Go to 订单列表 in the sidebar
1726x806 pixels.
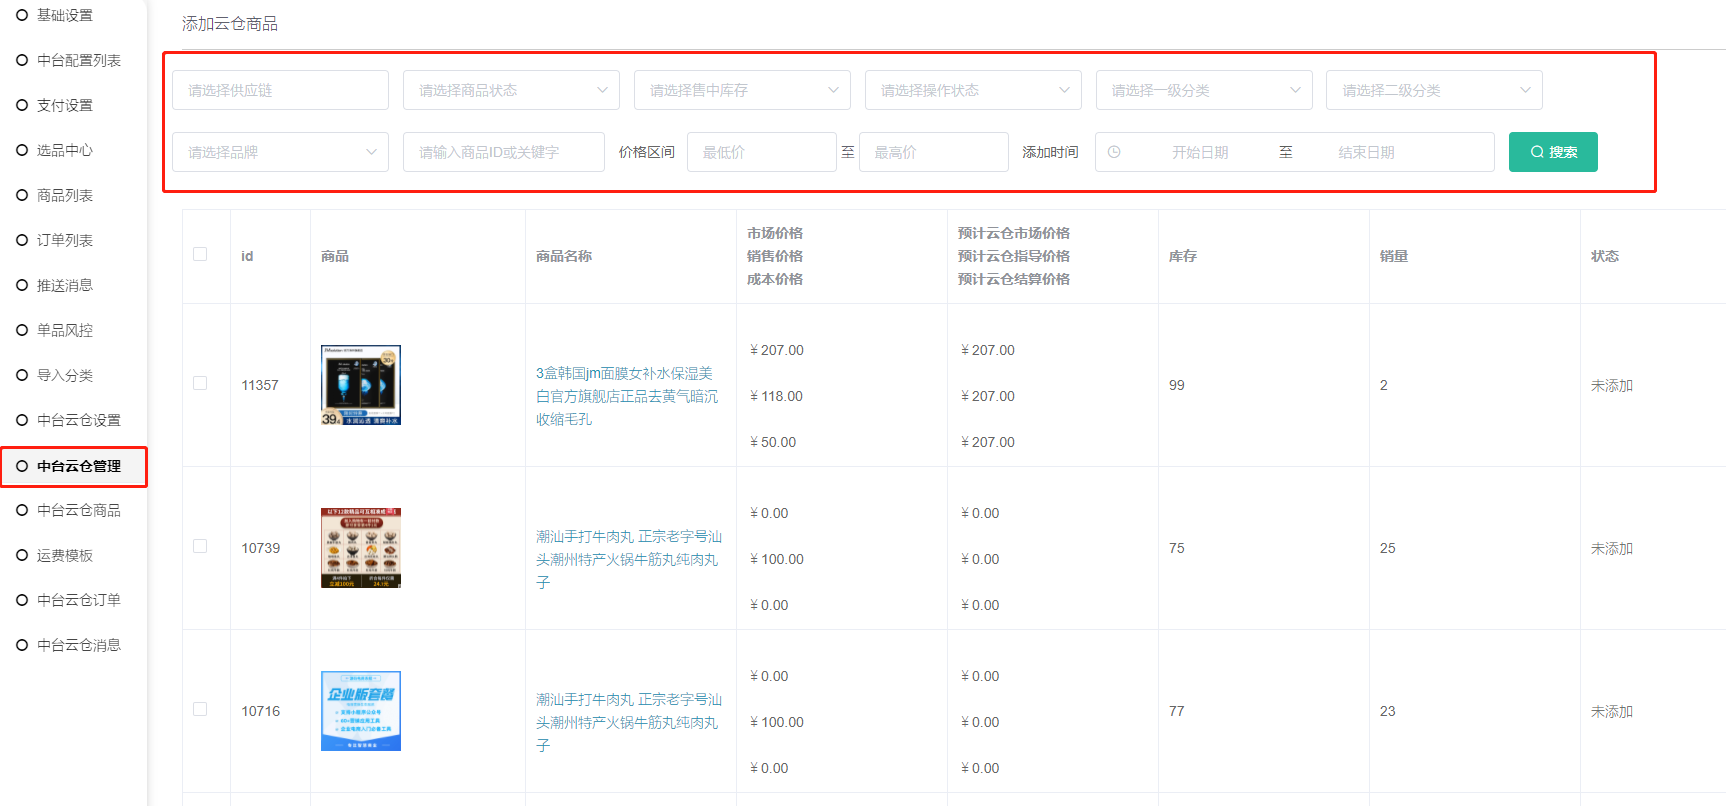click(64, 240)
